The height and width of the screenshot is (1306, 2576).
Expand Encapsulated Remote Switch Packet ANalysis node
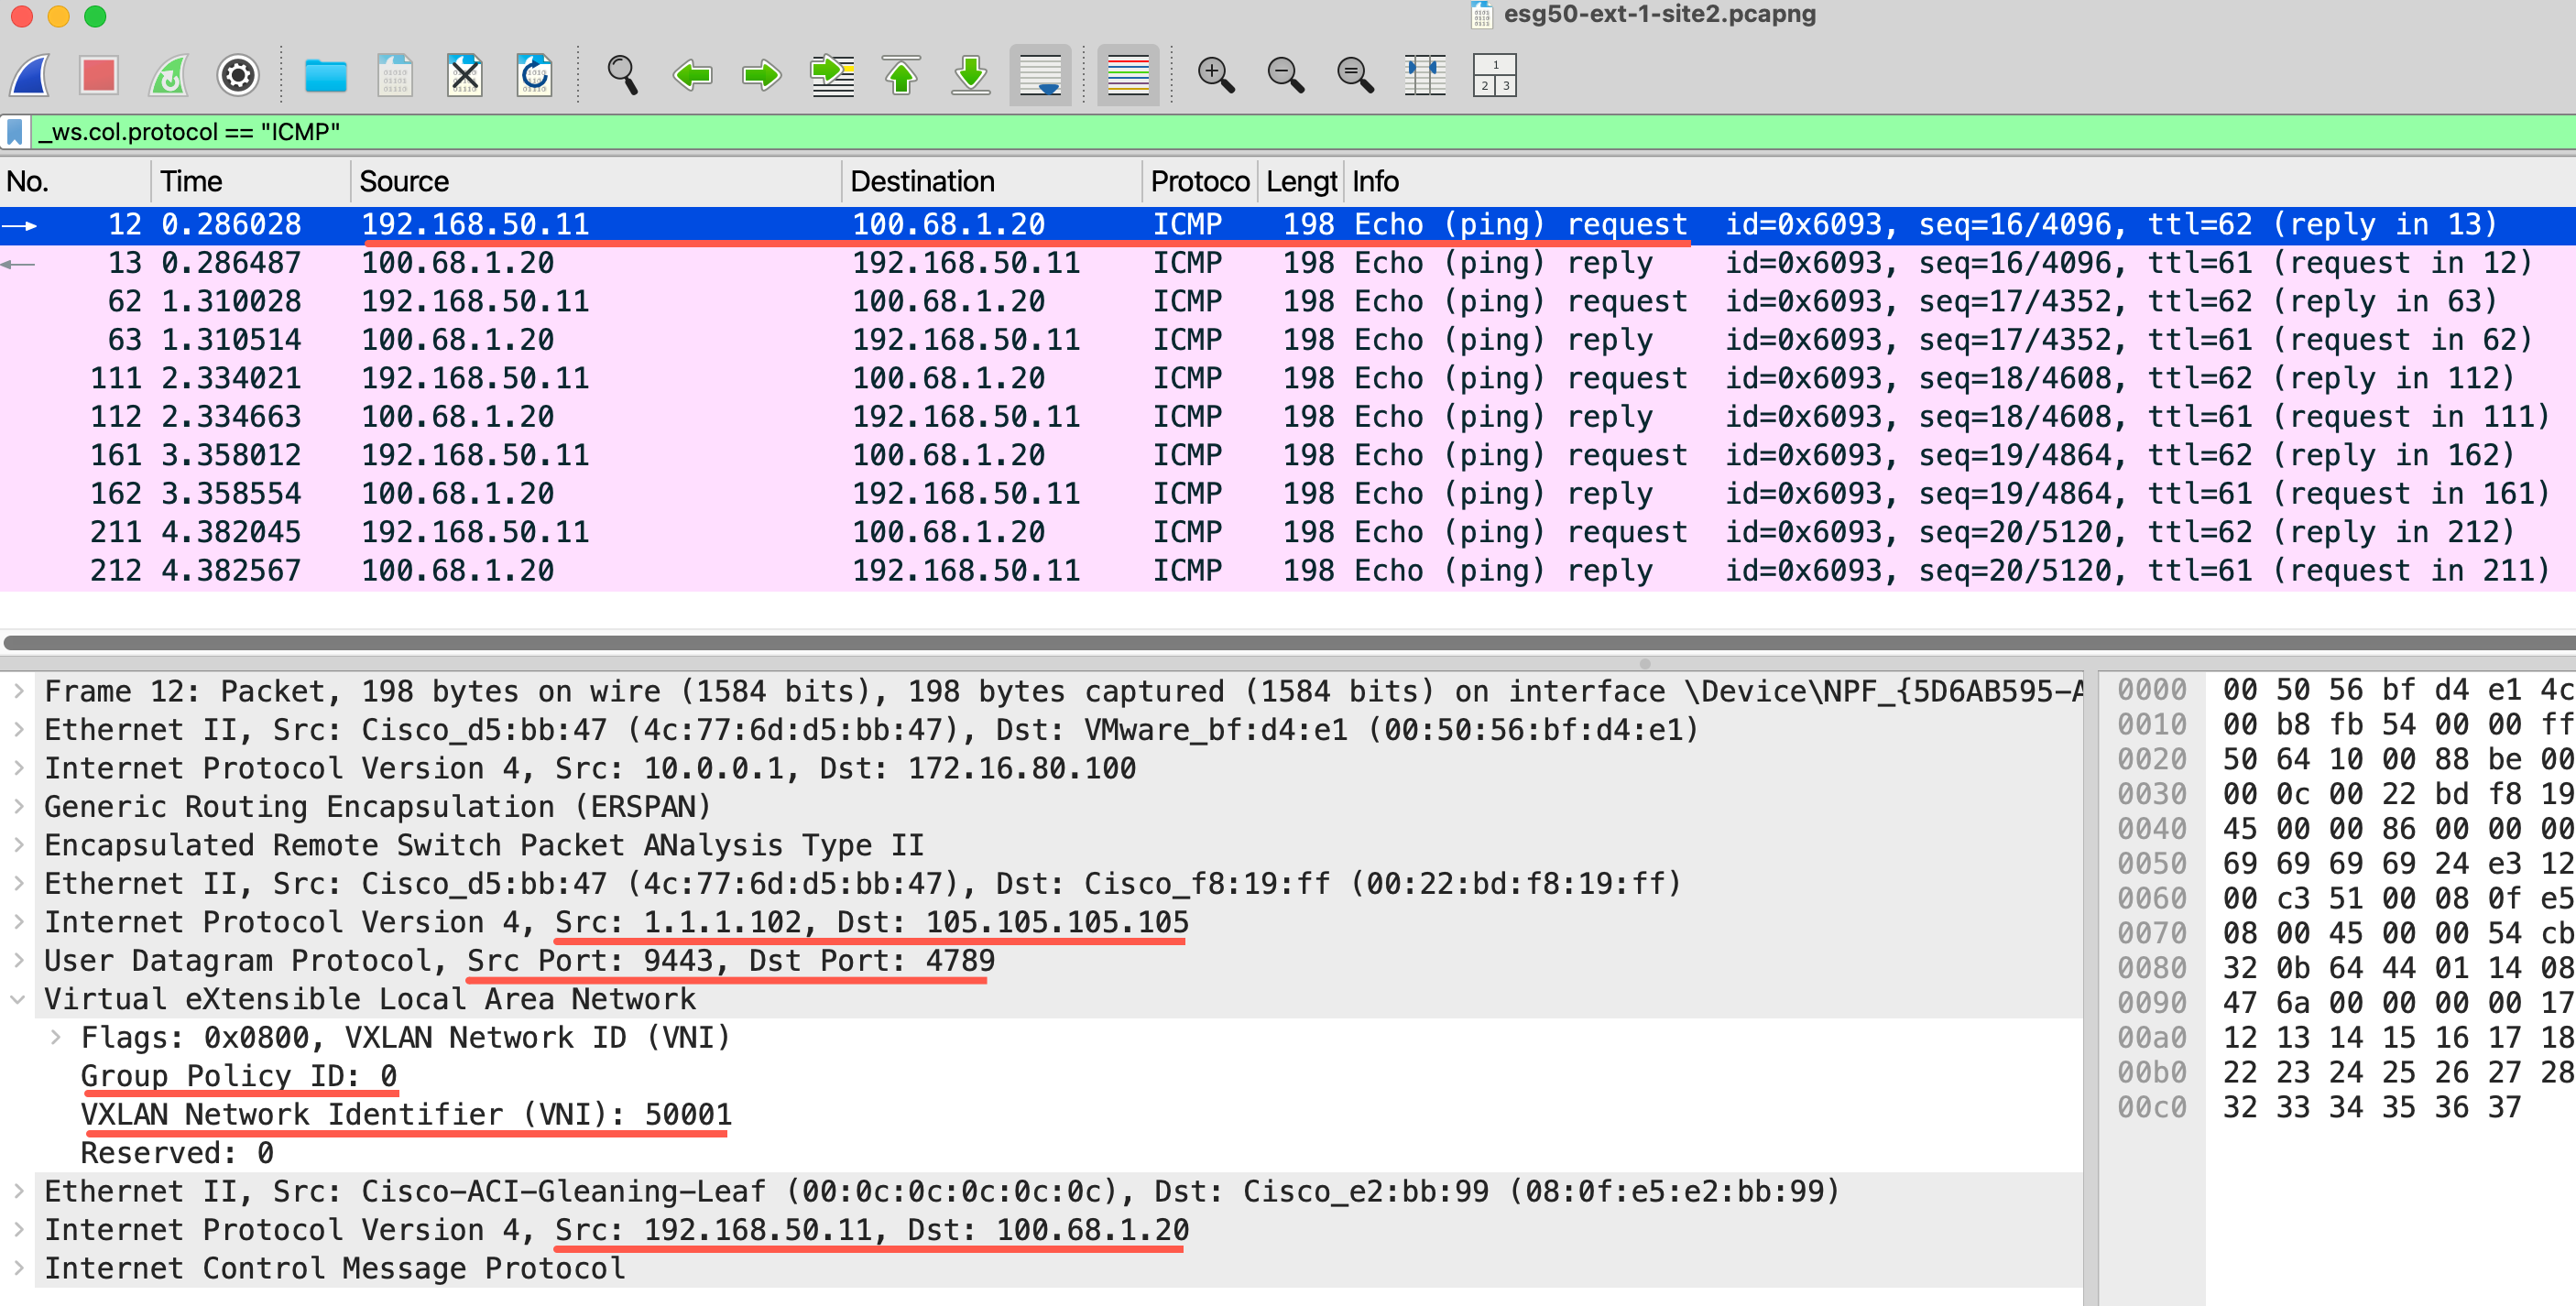point(18,845)
